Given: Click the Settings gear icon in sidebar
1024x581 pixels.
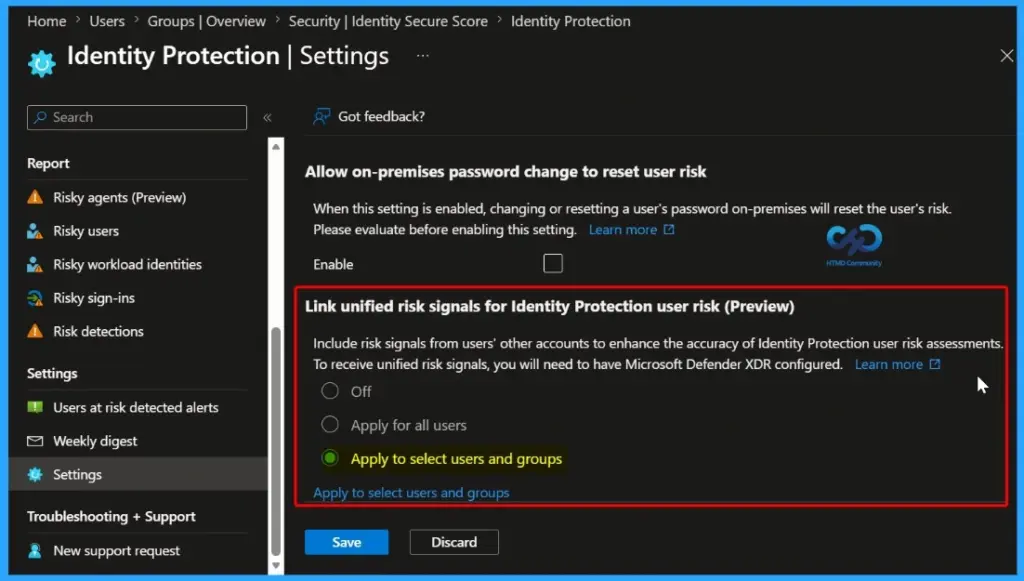Looking at the screenshot, I should click(x=35, y=475).
